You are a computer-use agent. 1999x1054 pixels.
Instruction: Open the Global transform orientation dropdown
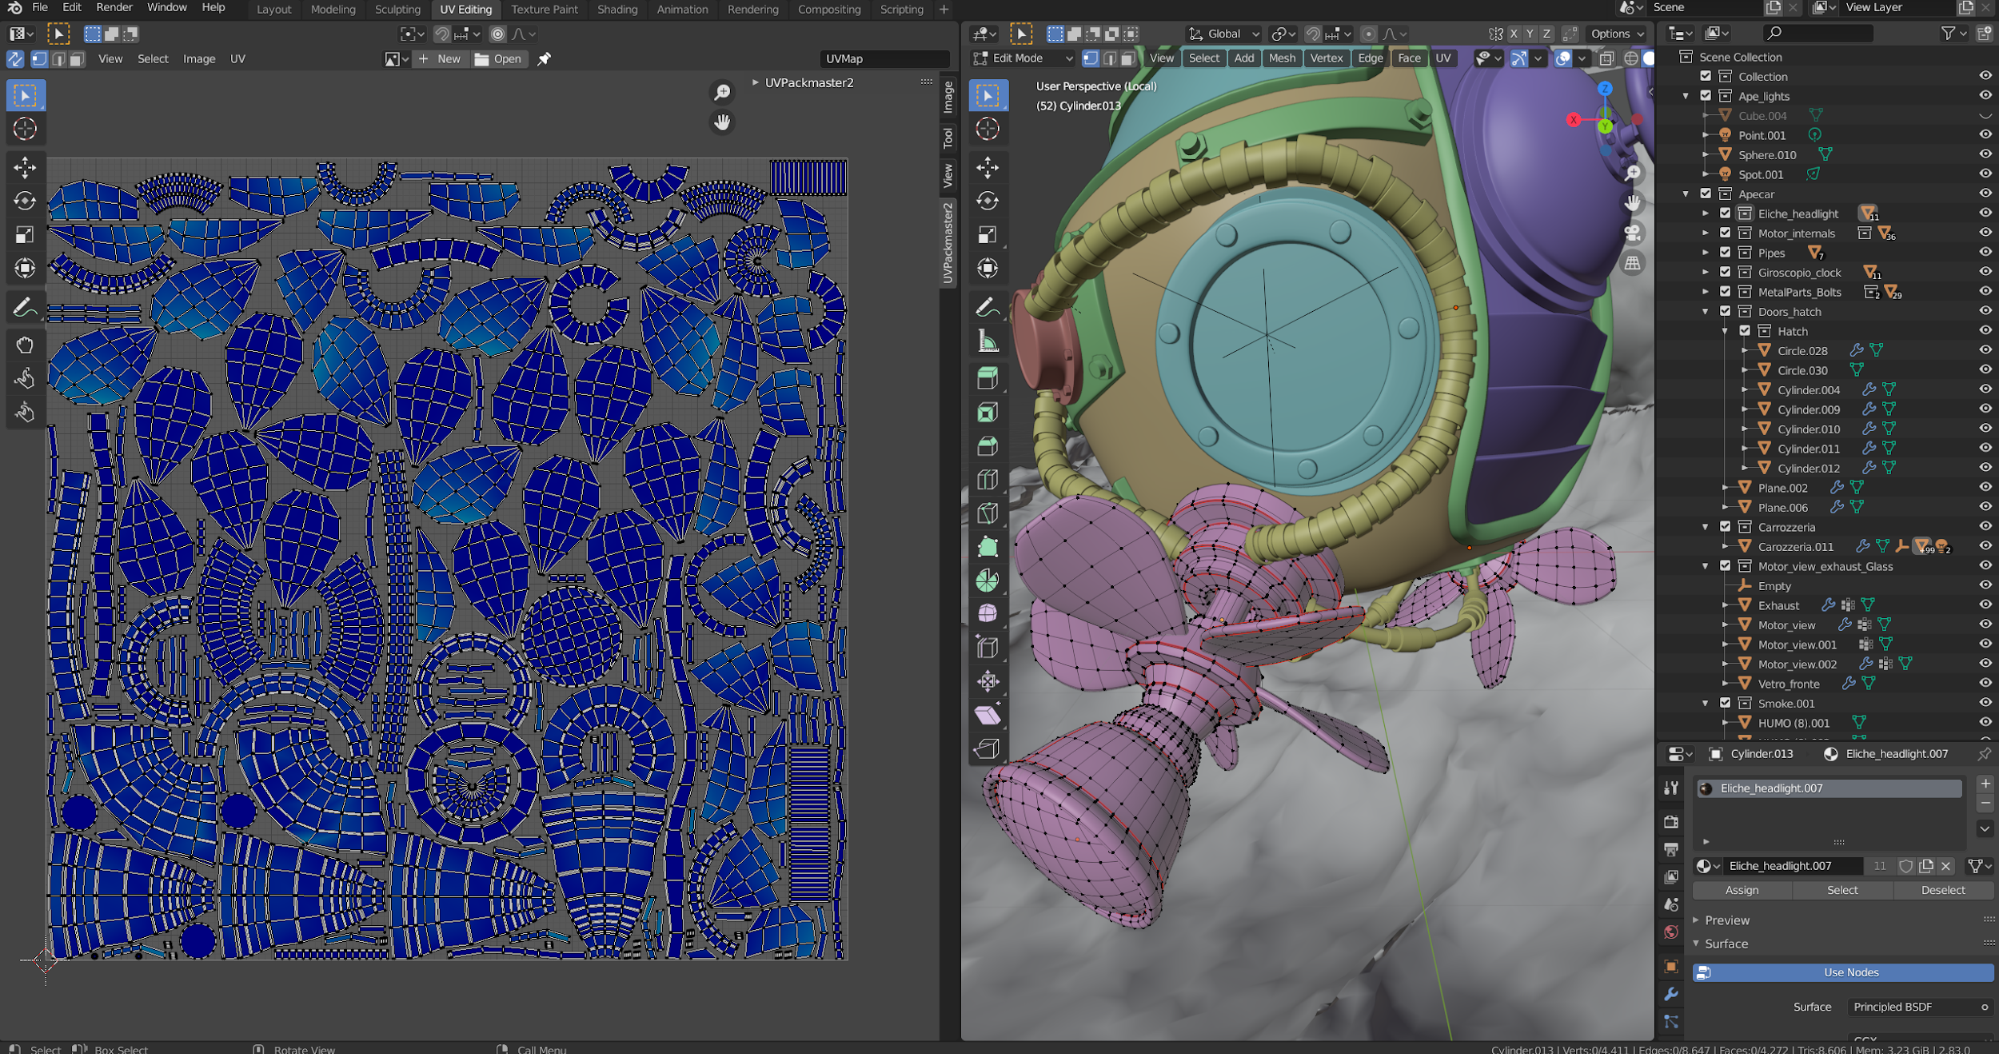(x=1224, y=34)
